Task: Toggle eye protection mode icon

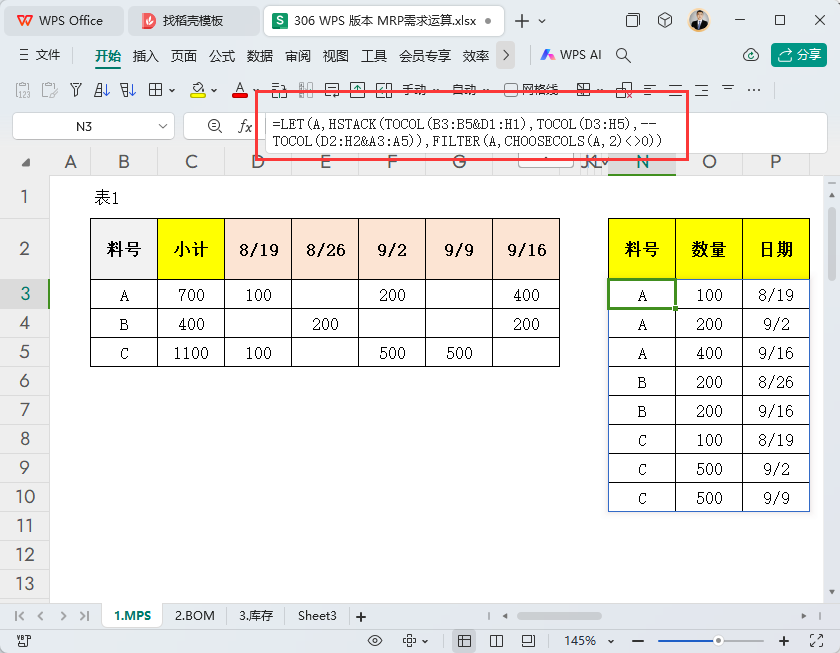Action: tap(375, 641)
